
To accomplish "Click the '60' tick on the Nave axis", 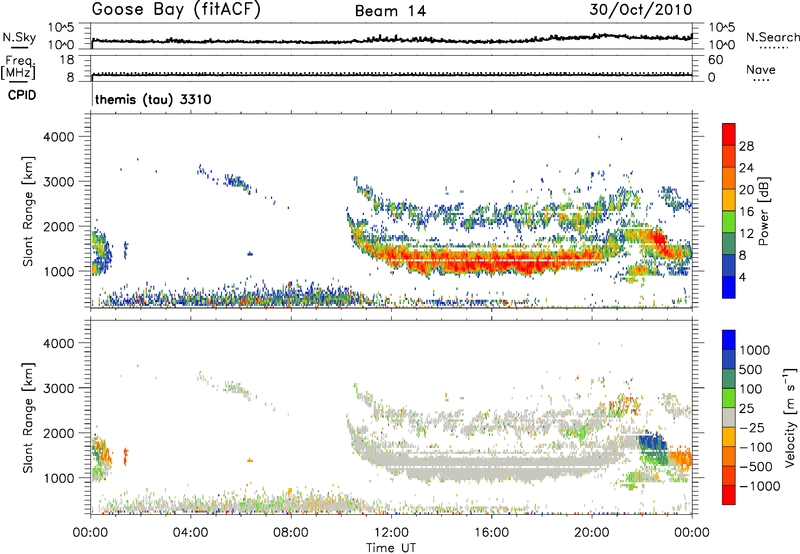I will (715, 60).
